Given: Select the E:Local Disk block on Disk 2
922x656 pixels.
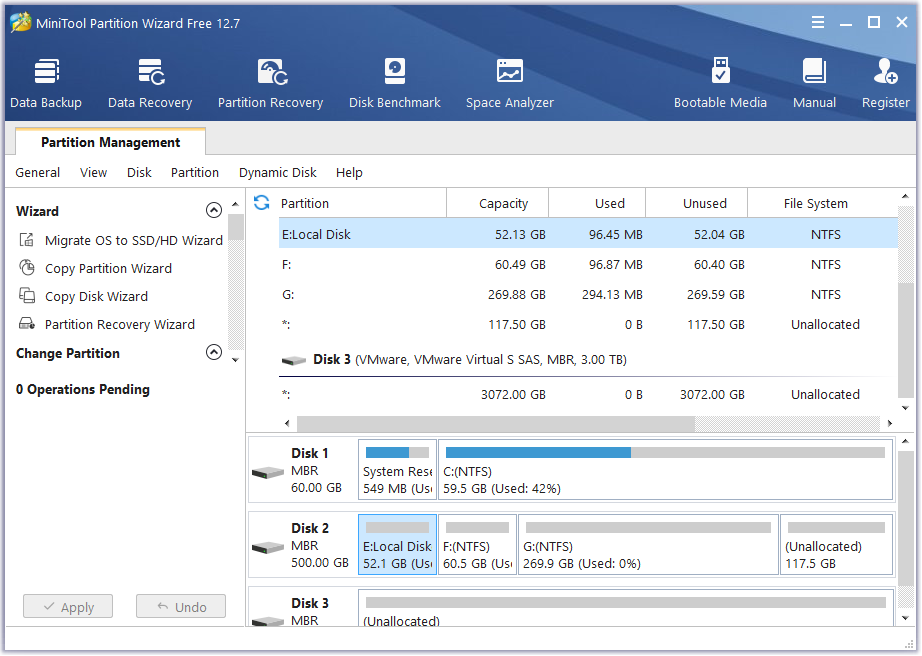Looking at the screenshot, I should click(397, 545).
